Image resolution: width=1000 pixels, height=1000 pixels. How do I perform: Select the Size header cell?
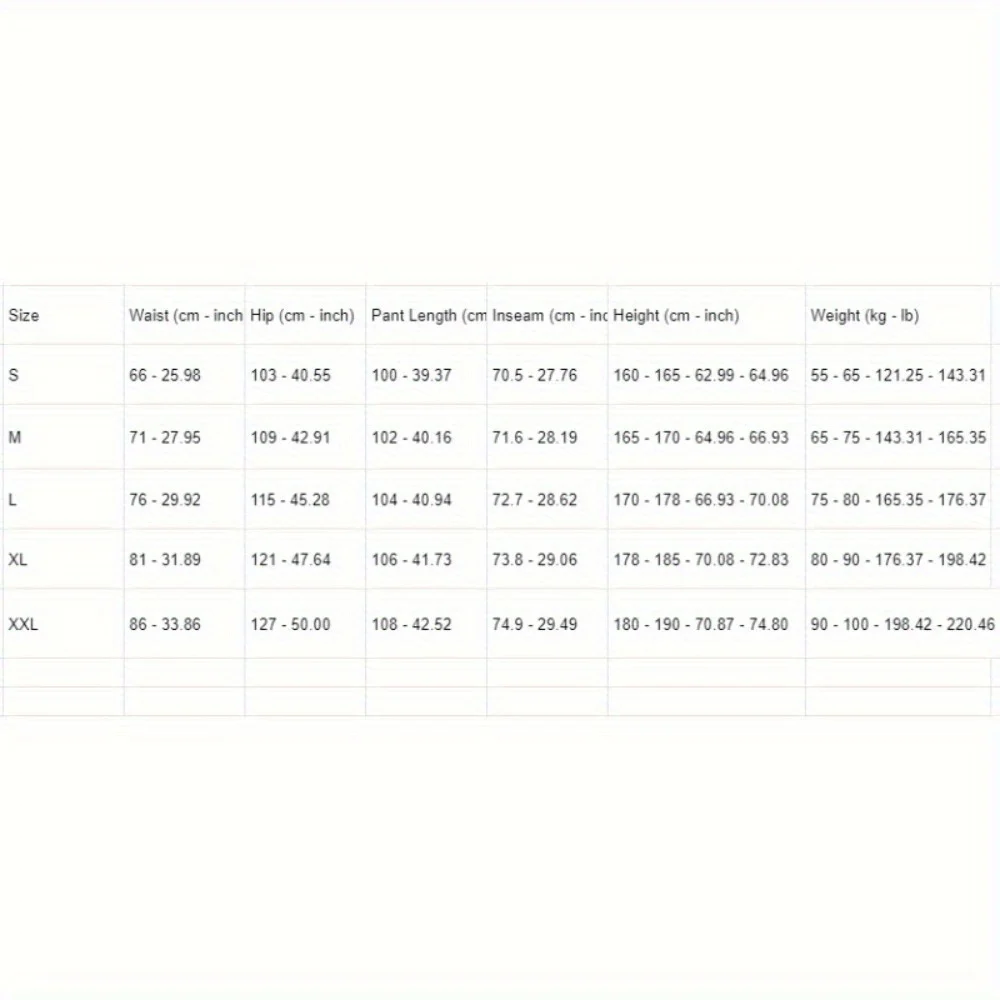[x=63, y=315]
